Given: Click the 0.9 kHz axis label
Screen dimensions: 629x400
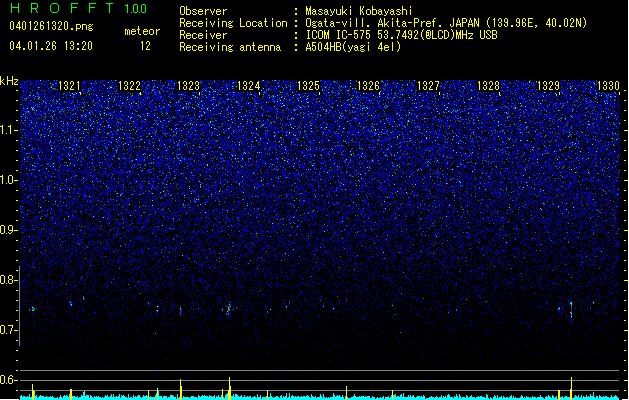Looking at the screenshot, I should (9, 230).
